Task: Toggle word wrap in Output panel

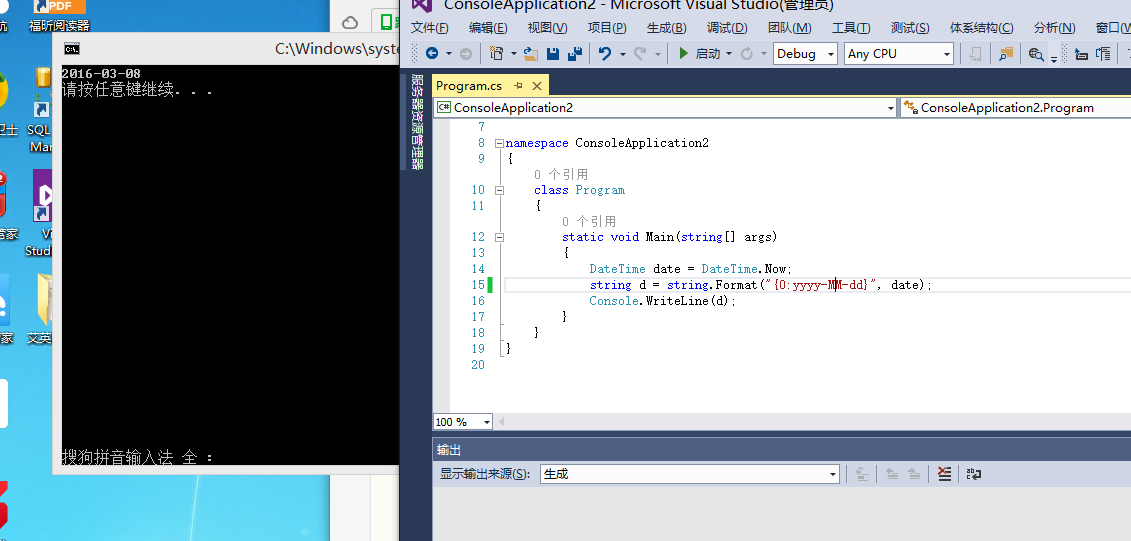Action: (x=974, y=474)
